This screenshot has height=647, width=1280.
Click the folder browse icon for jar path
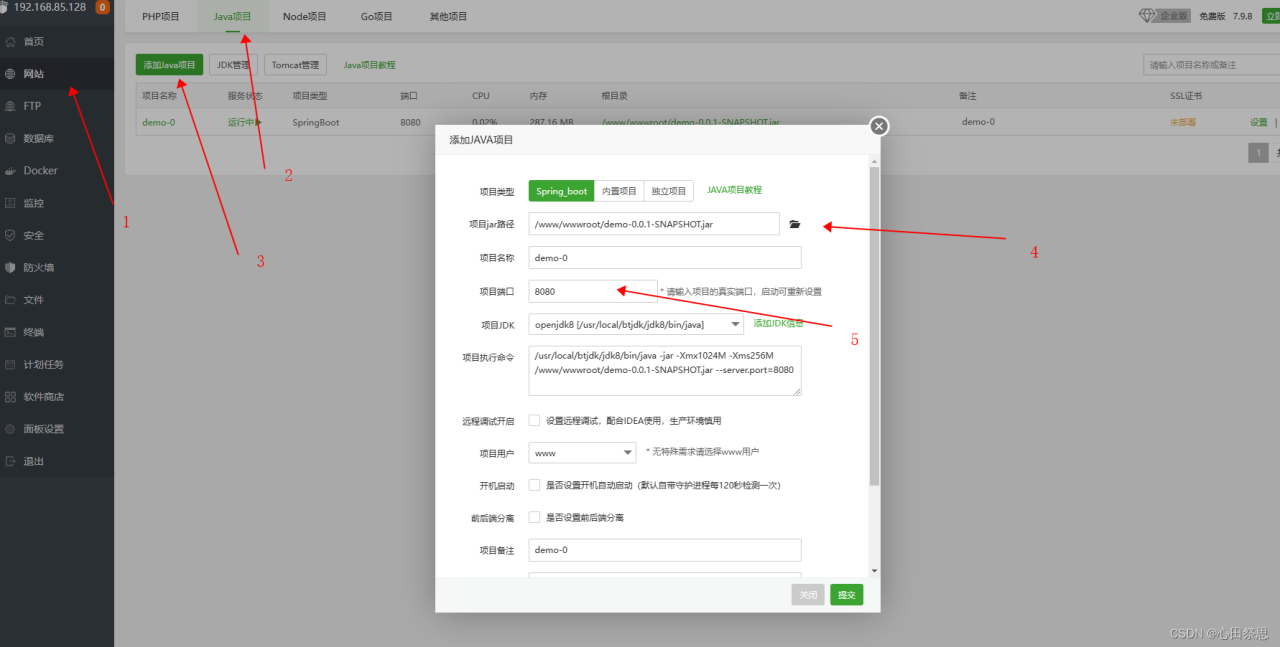coord(795,225)
